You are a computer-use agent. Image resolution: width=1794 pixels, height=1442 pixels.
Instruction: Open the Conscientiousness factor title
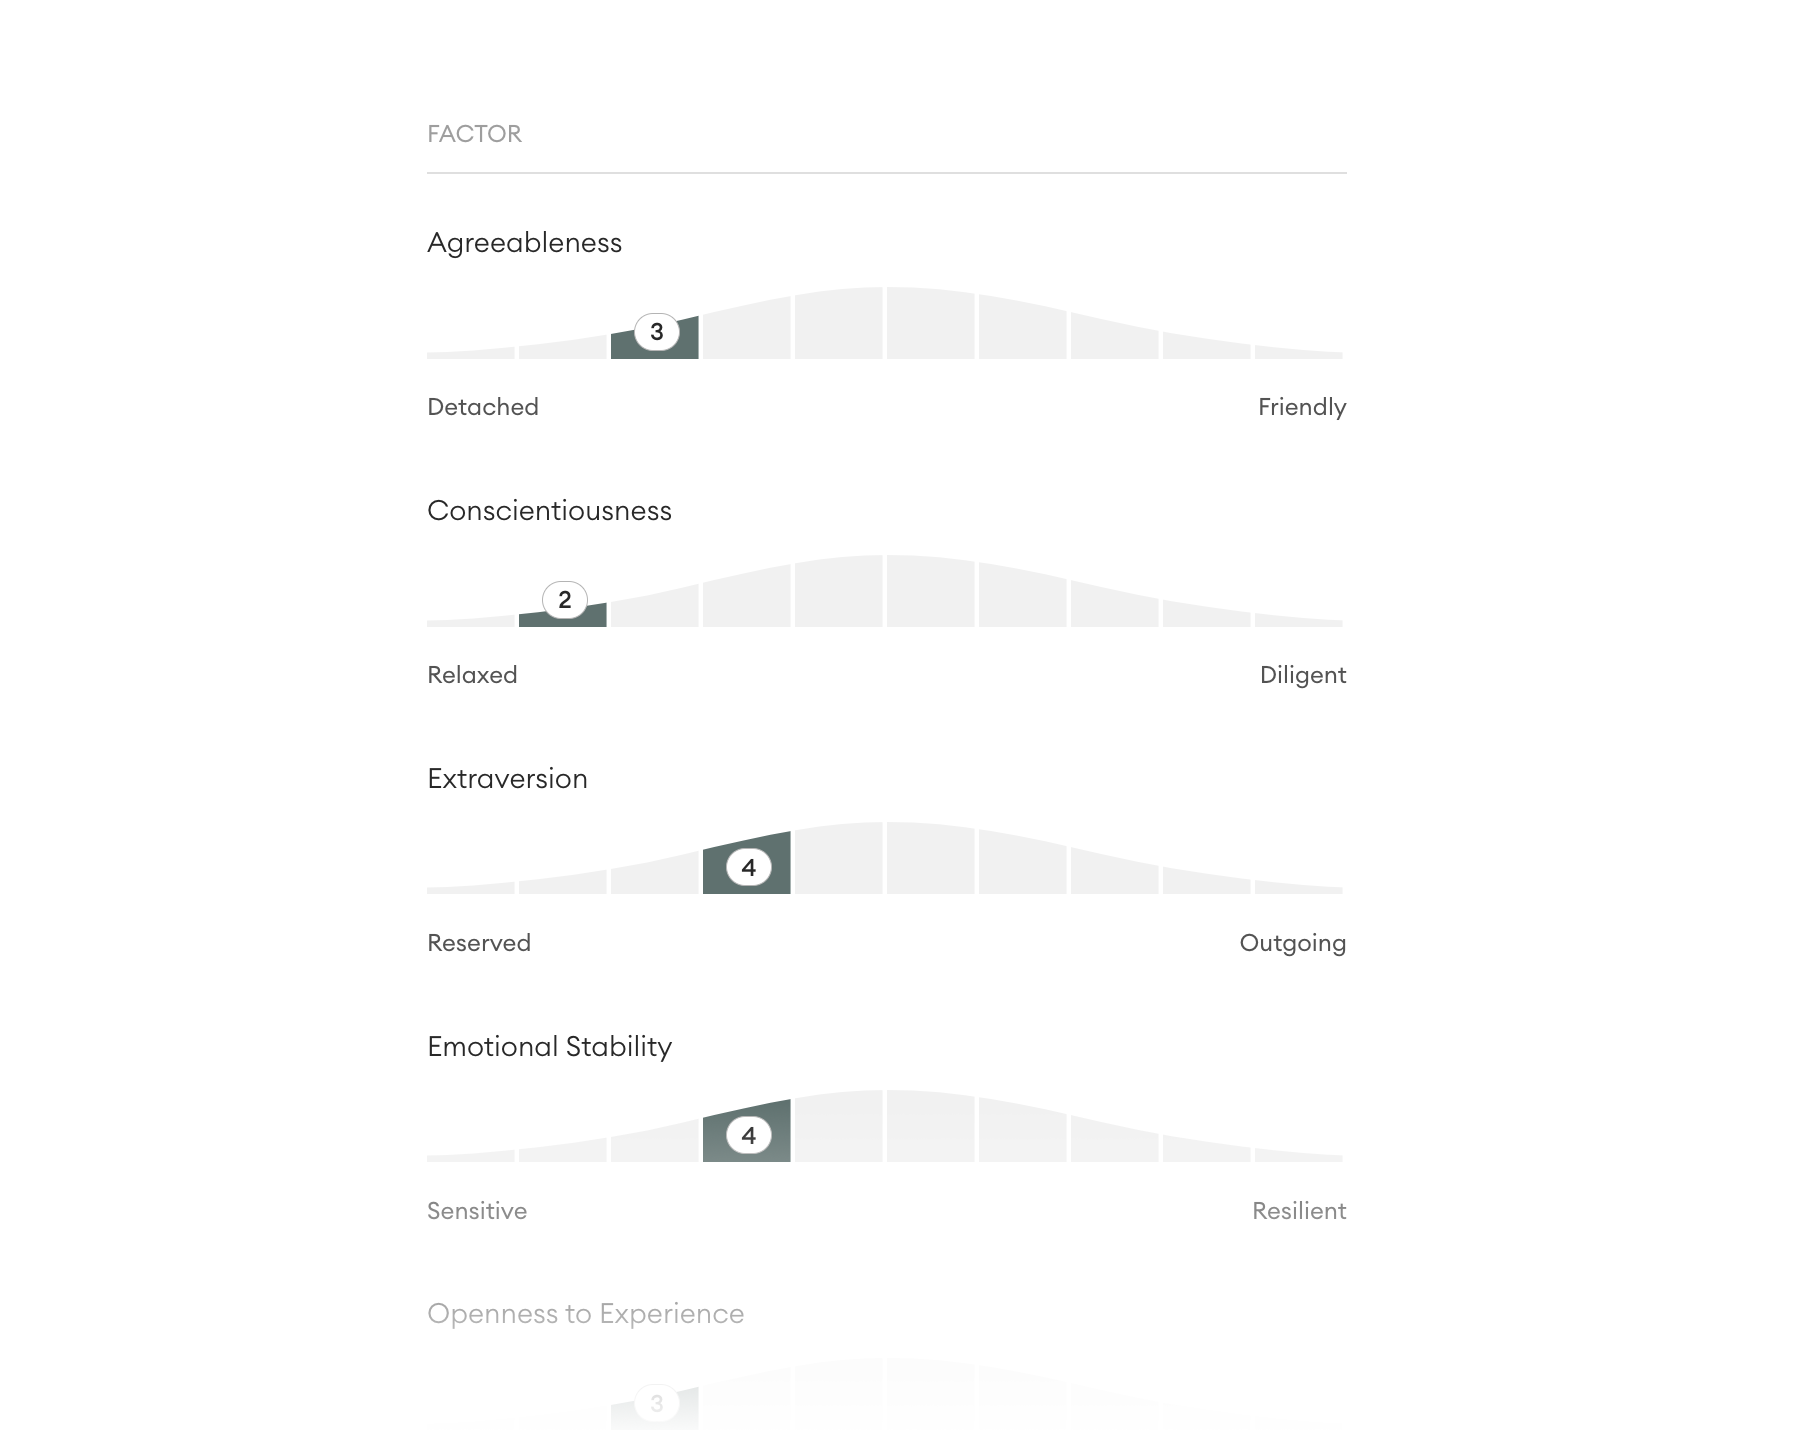click(x=549, y=511)
